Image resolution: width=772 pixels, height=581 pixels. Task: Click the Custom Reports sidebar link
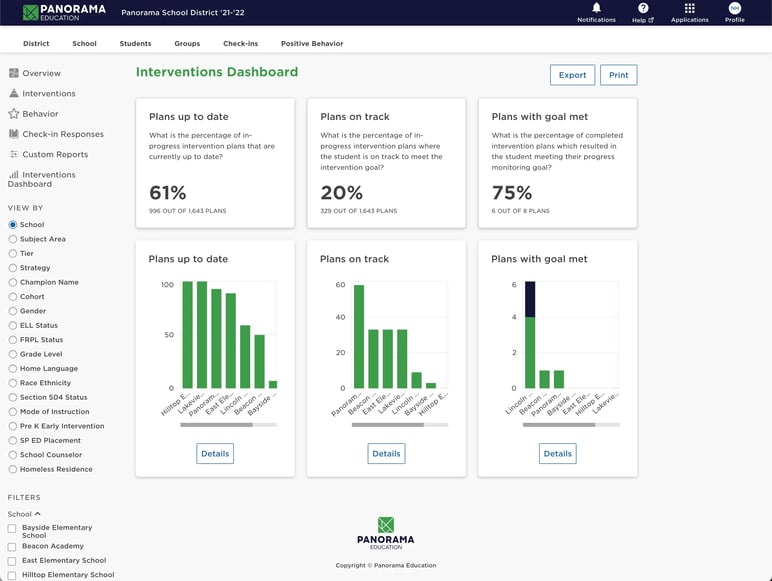pos(55,154)
